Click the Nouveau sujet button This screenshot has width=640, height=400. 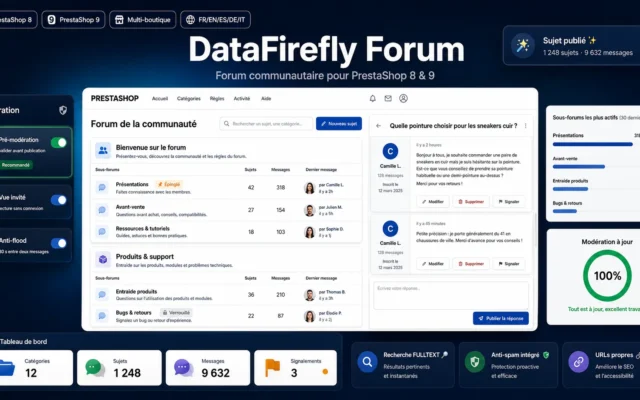point(339,124)
